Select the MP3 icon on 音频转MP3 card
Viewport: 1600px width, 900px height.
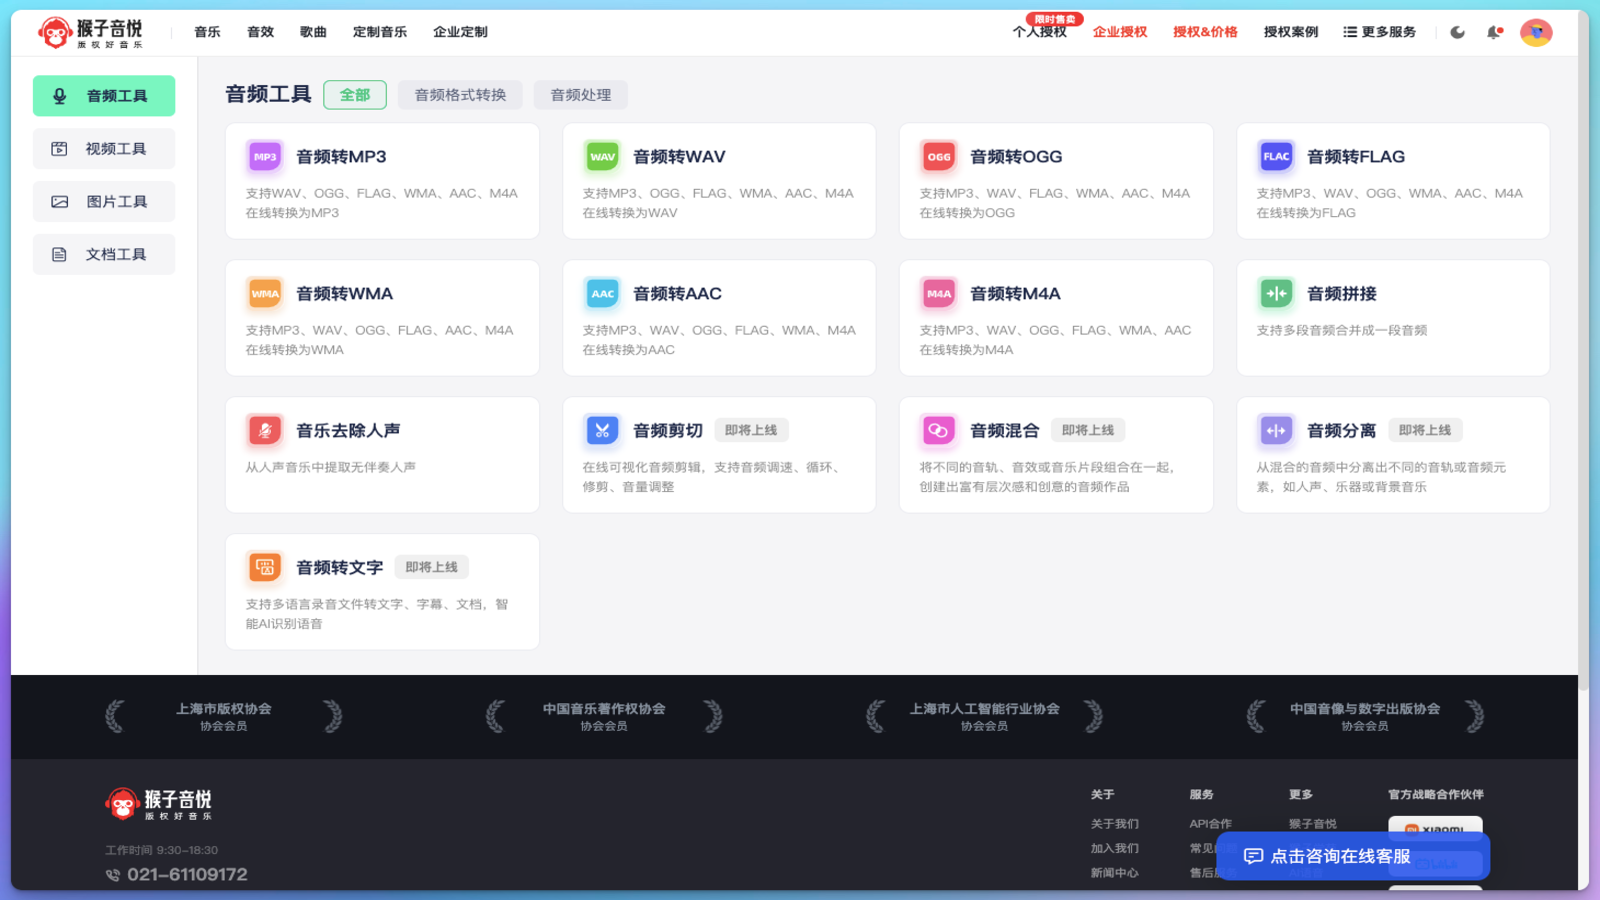[x=264, y=156]
